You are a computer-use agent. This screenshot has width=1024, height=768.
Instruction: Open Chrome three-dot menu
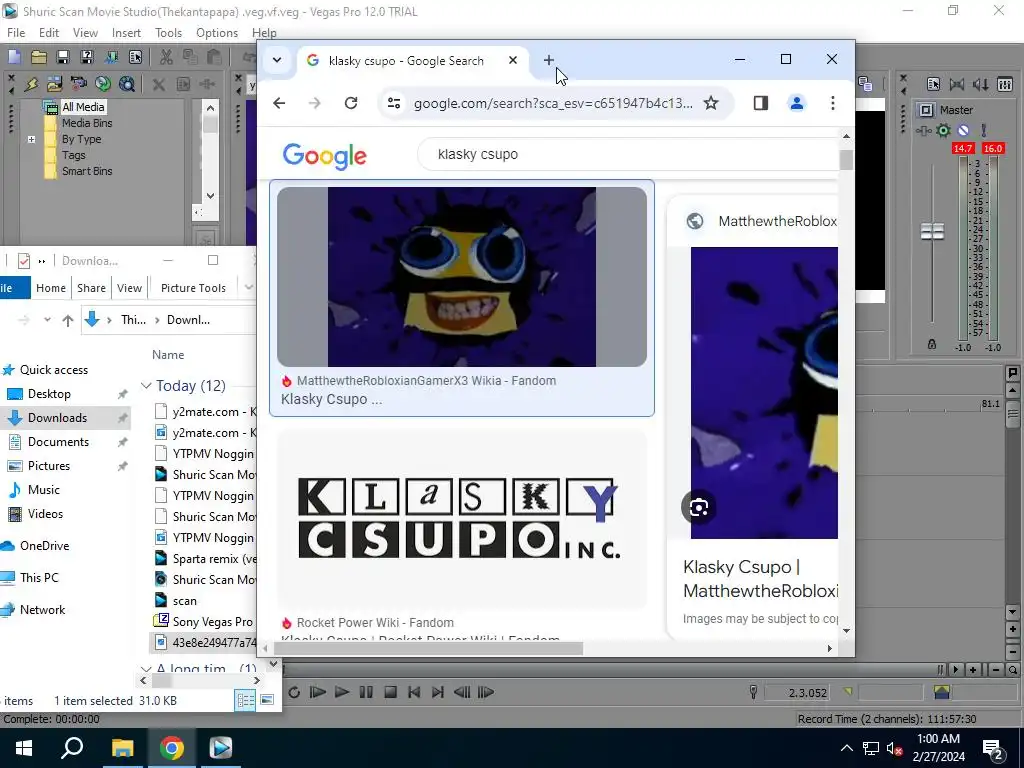(833, 103)
